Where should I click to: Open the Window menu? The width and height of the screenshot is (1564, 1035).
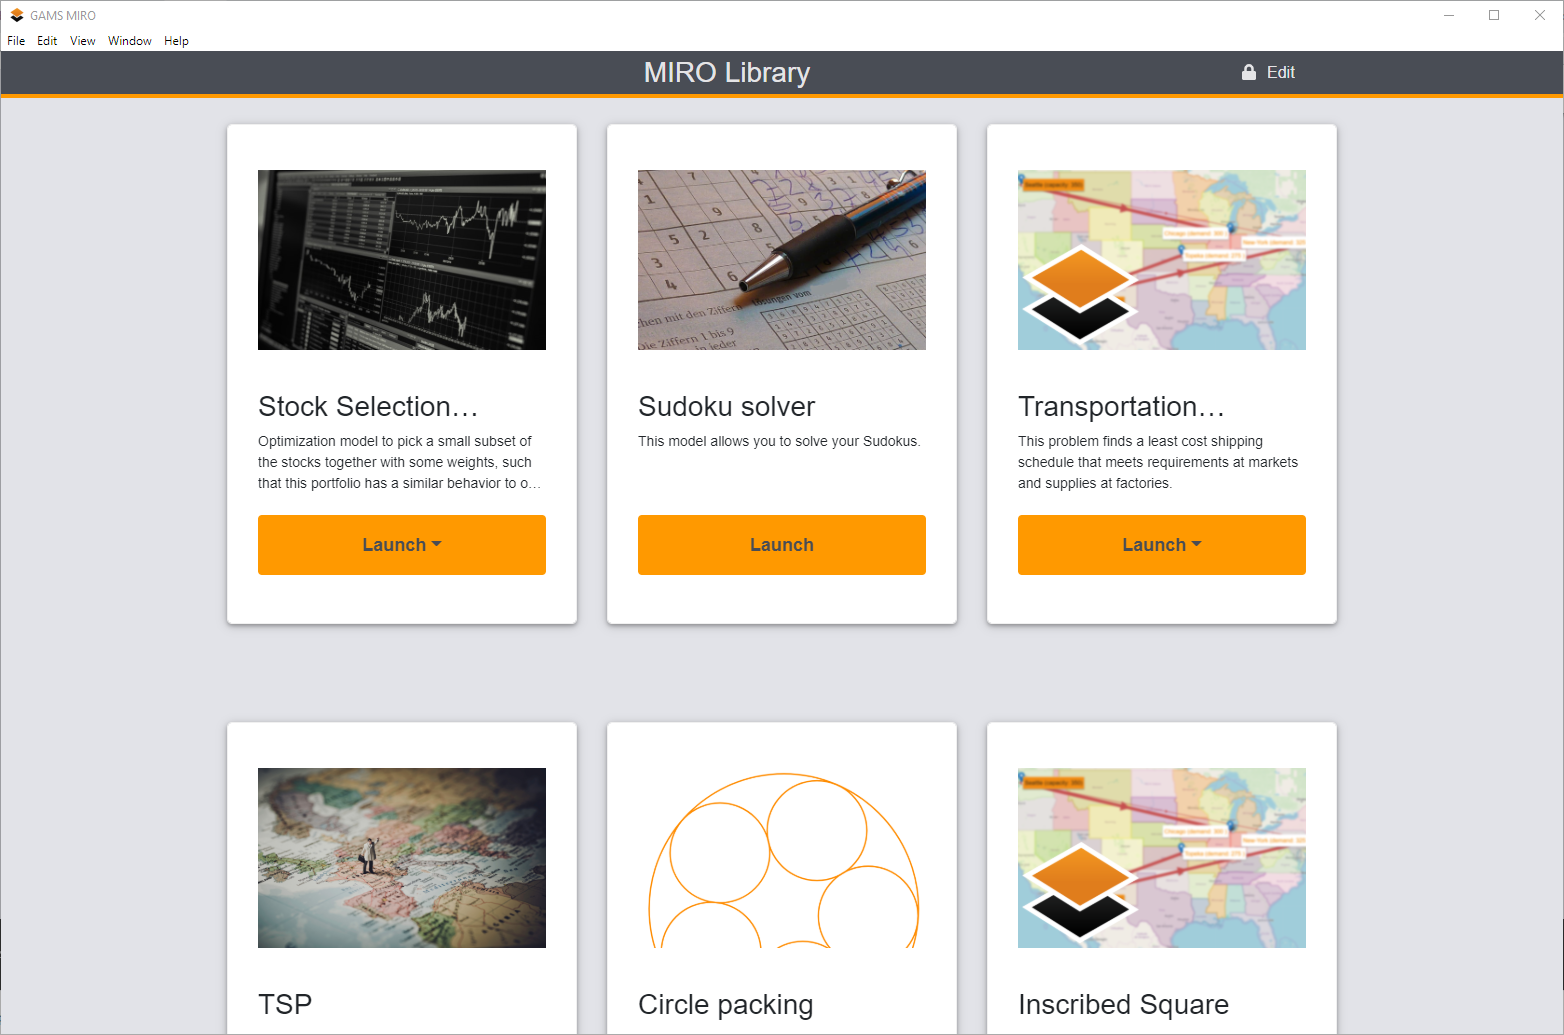coord(129,41)
